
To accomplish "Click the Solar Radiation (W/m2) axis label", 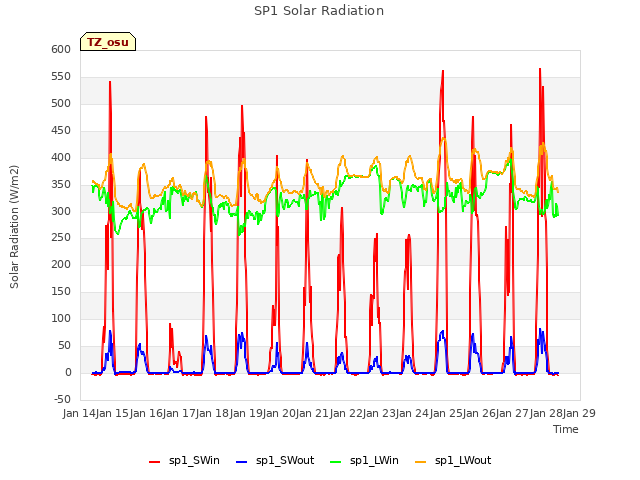I will (x=14, y=227).
